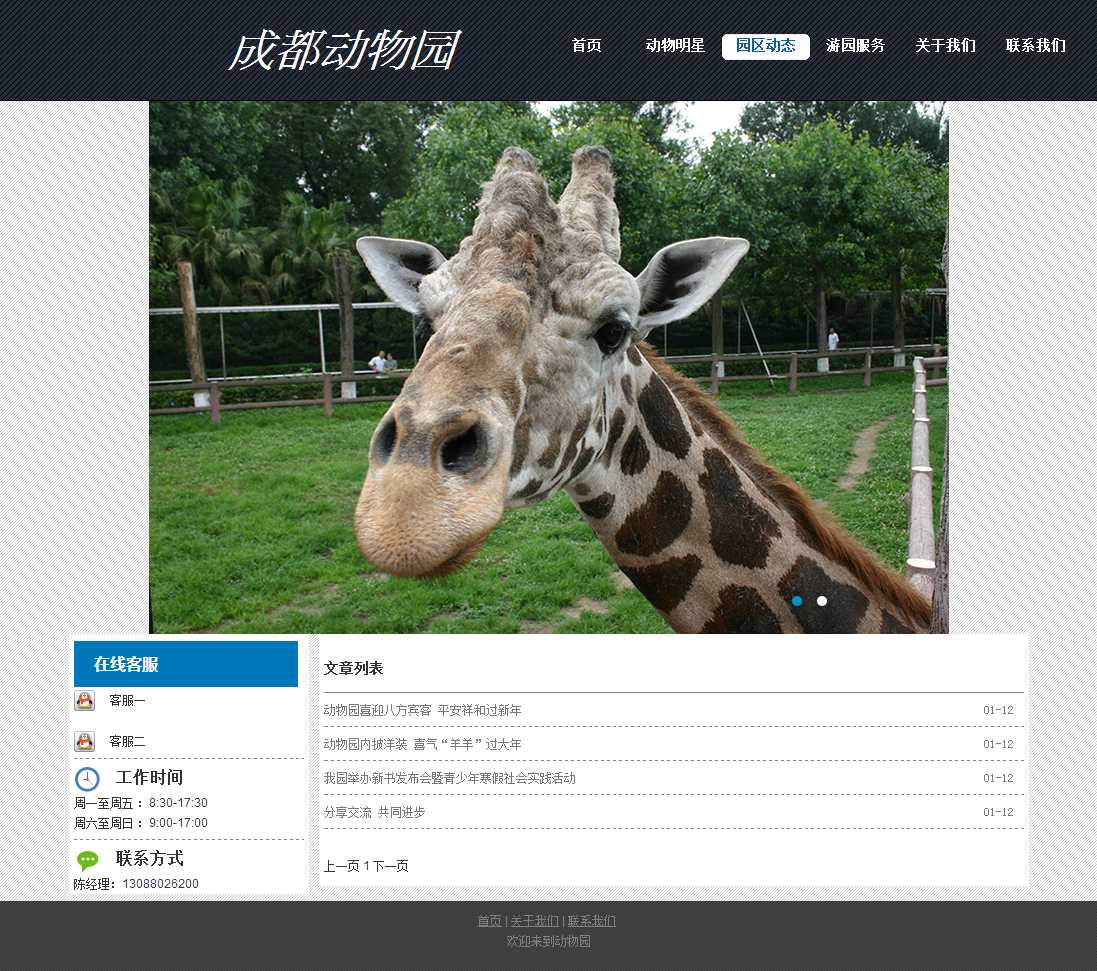The height and width of the screenshot is (971, 1097).
Task: Open the article 分享交流 共同进步
Action: coord(374,812)
